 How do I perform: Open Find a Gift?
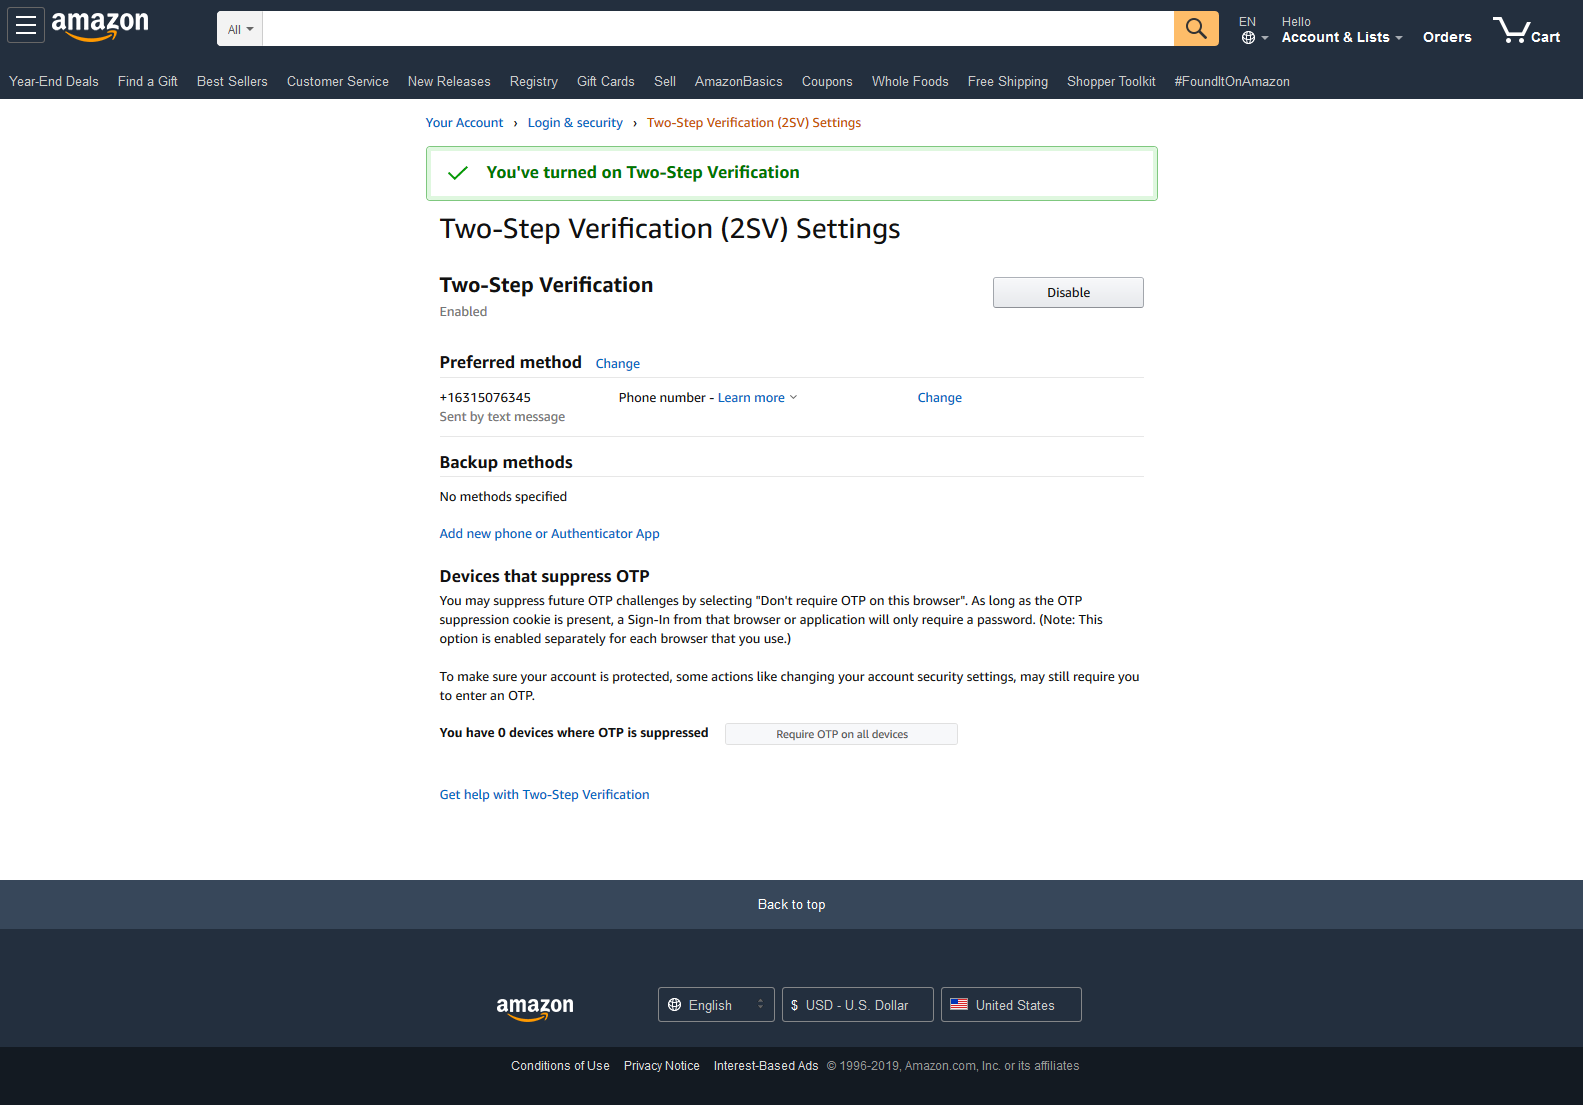tap(147, 82)
